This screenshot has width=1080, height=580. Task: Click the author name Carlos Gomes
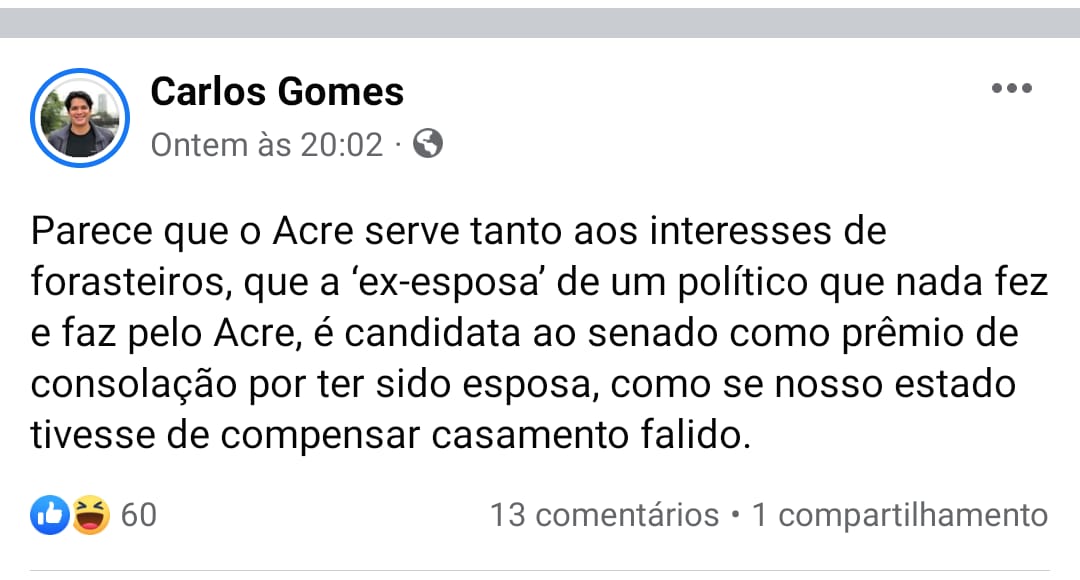pos(277,92)
